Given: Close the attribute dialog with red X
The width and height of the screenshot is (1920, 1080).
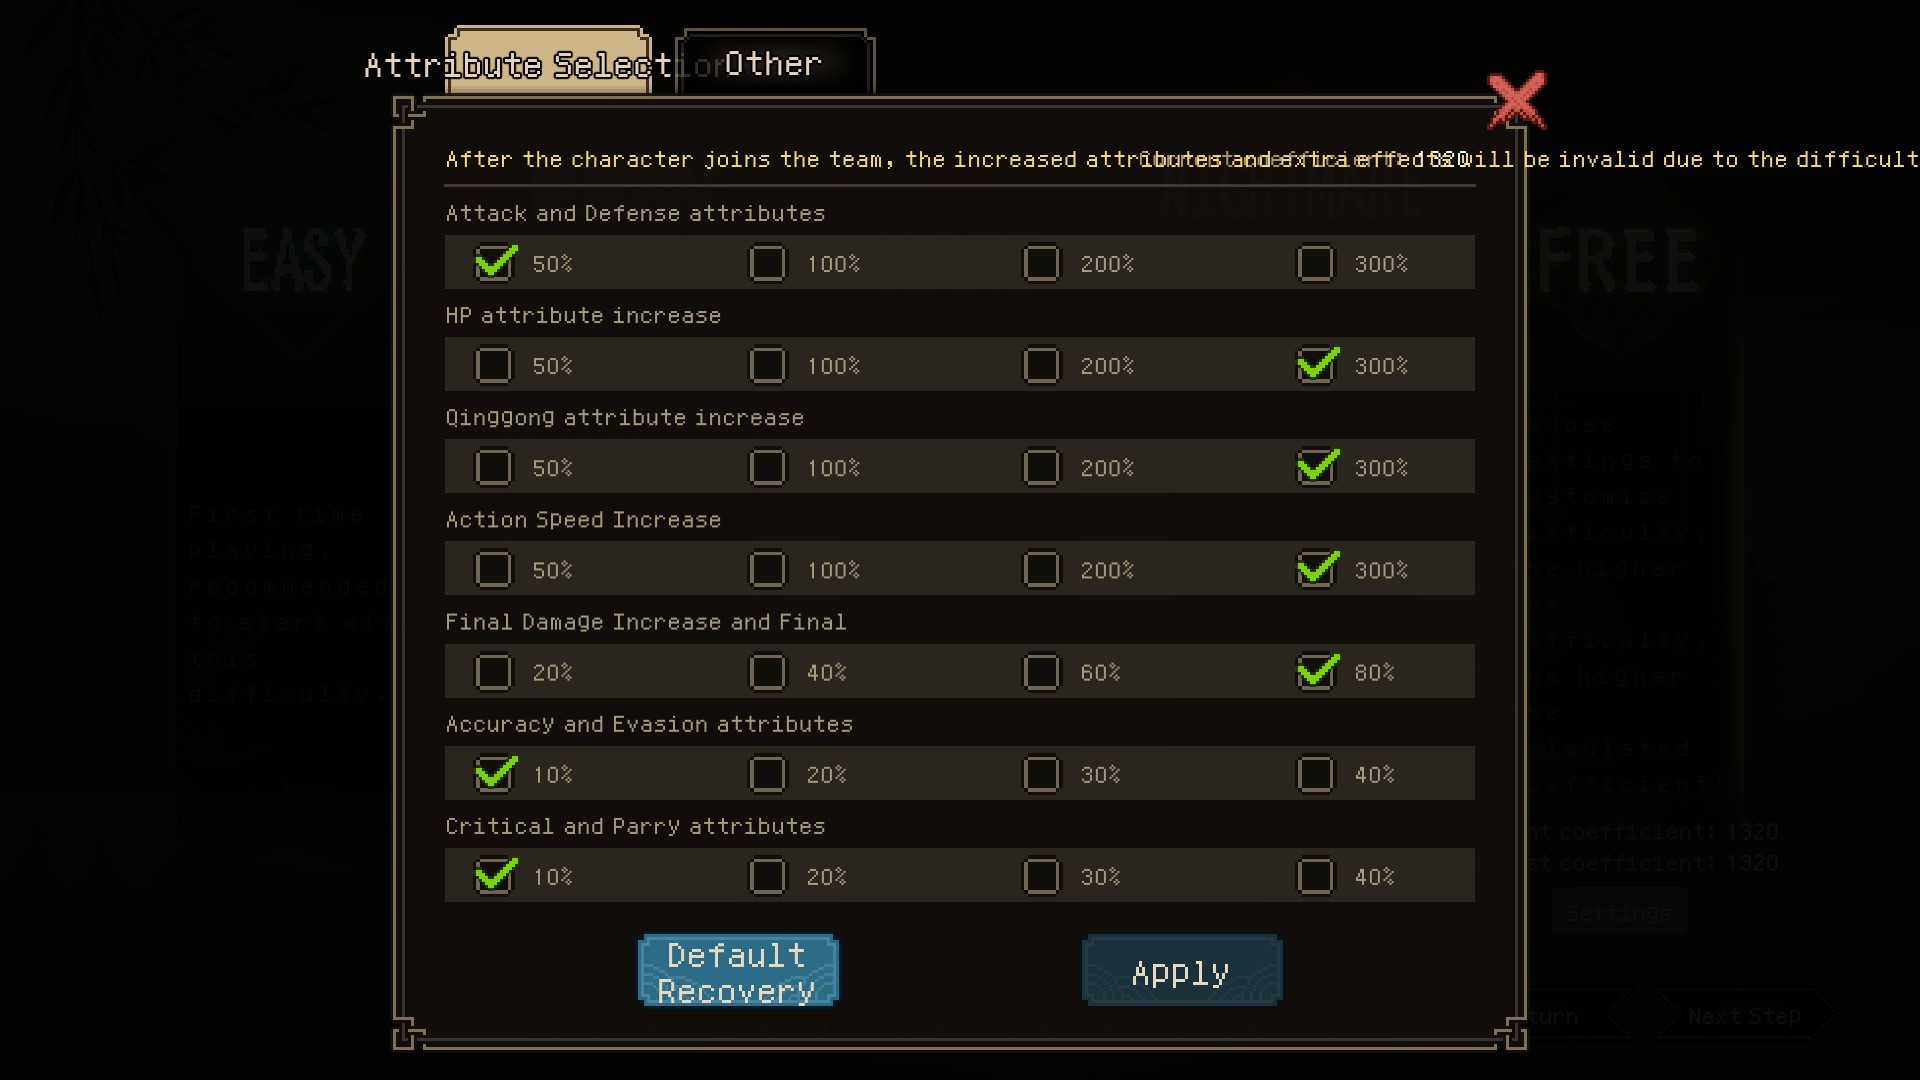Looking at the screenshot, I should [1516, 100].
